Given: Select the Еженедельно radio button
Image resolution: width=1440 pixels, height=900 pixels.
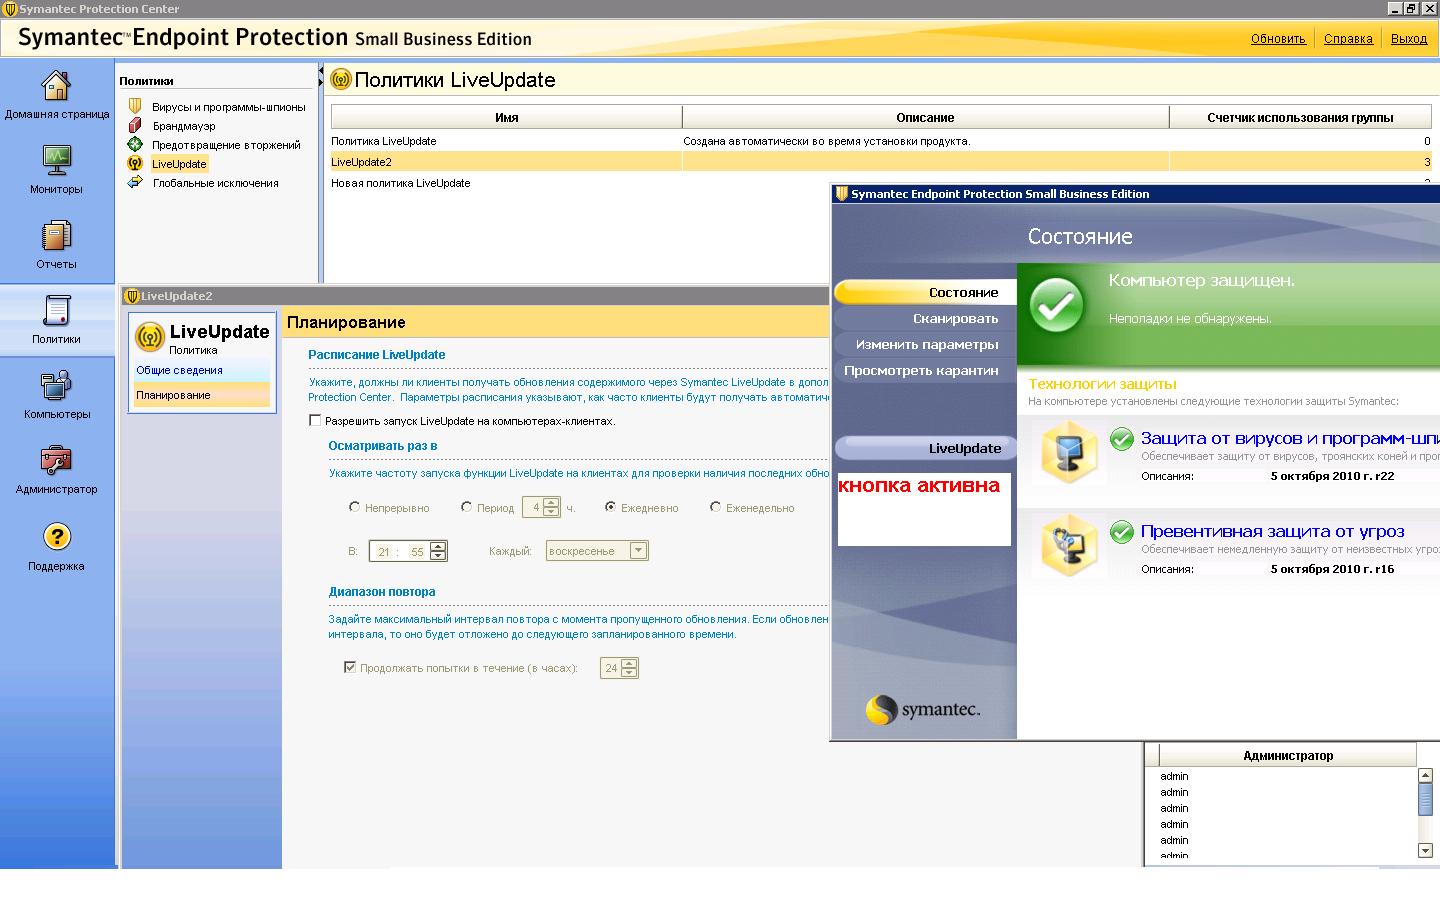Looking at the screenshot, I should tap(715, 507).
